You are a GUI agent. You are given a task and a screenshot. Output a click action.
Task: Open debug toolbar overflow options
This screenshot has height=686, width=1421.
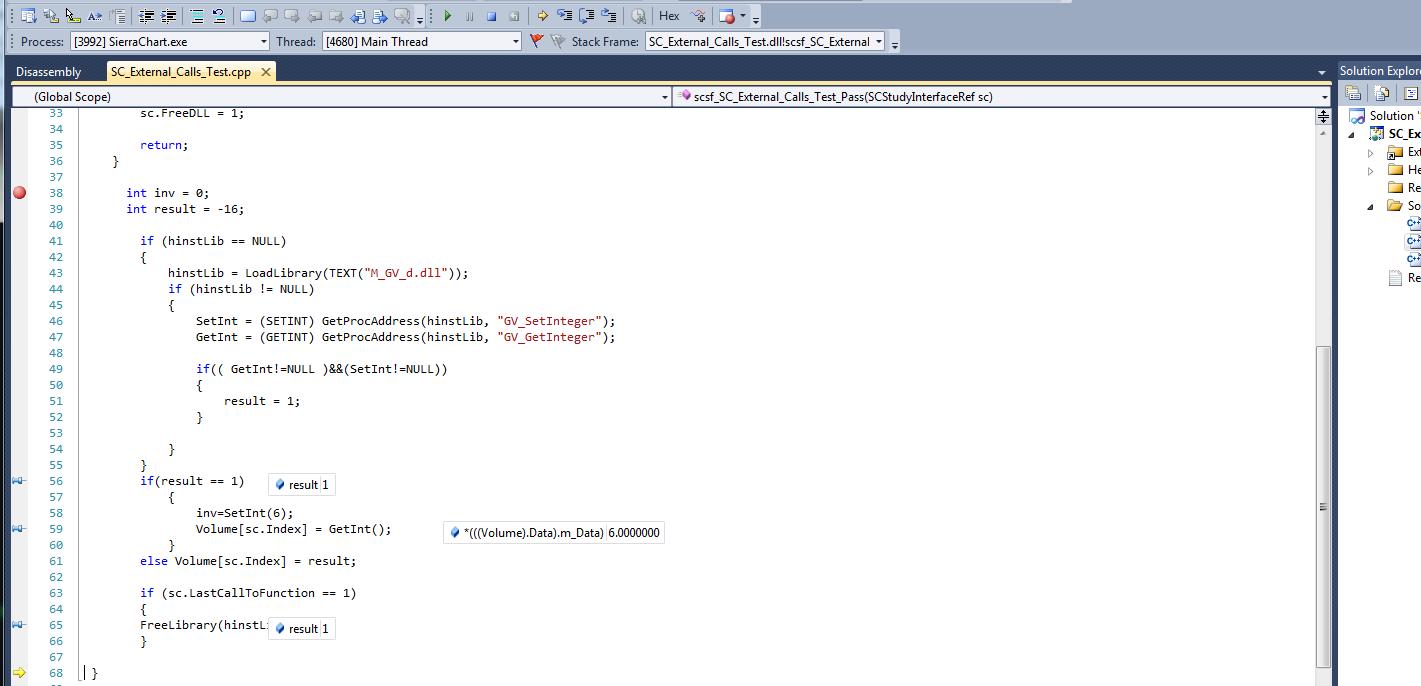(x=755, y=18)
